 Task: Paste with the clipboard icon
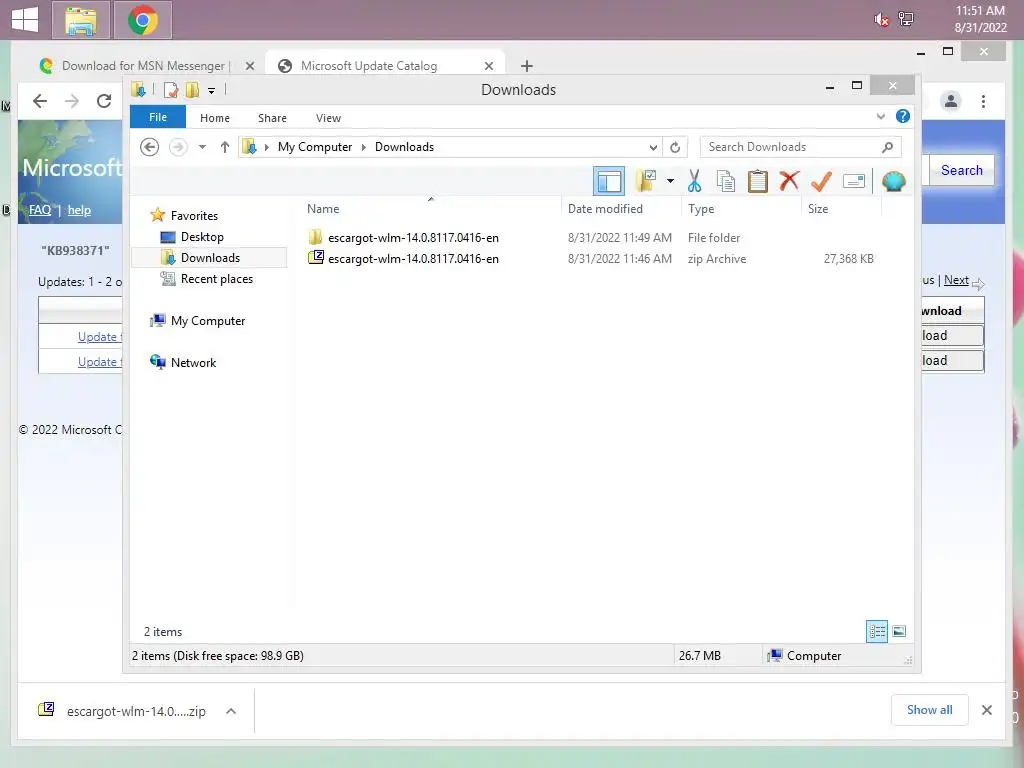click(758, 181)
